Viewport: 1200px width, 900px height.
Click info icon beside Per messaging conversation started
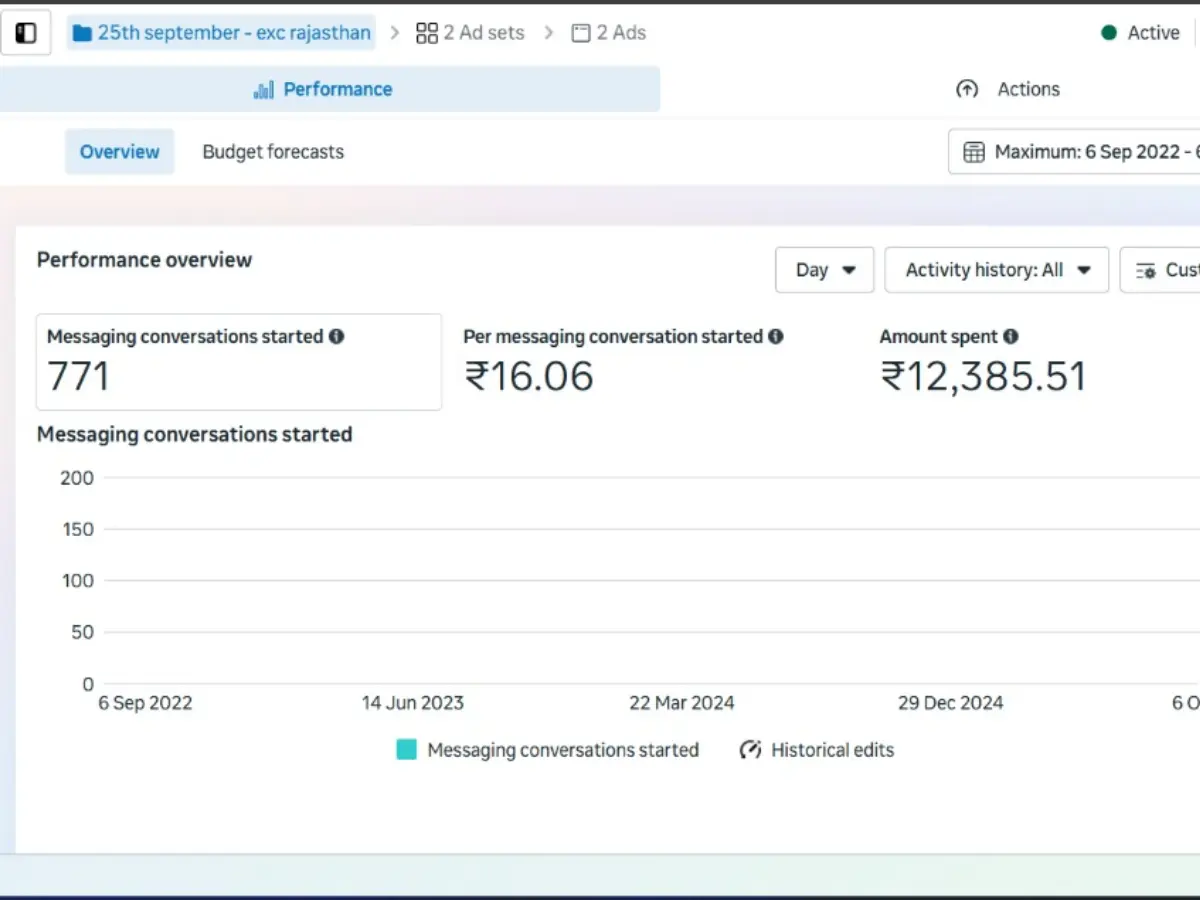tap(776, 337)
